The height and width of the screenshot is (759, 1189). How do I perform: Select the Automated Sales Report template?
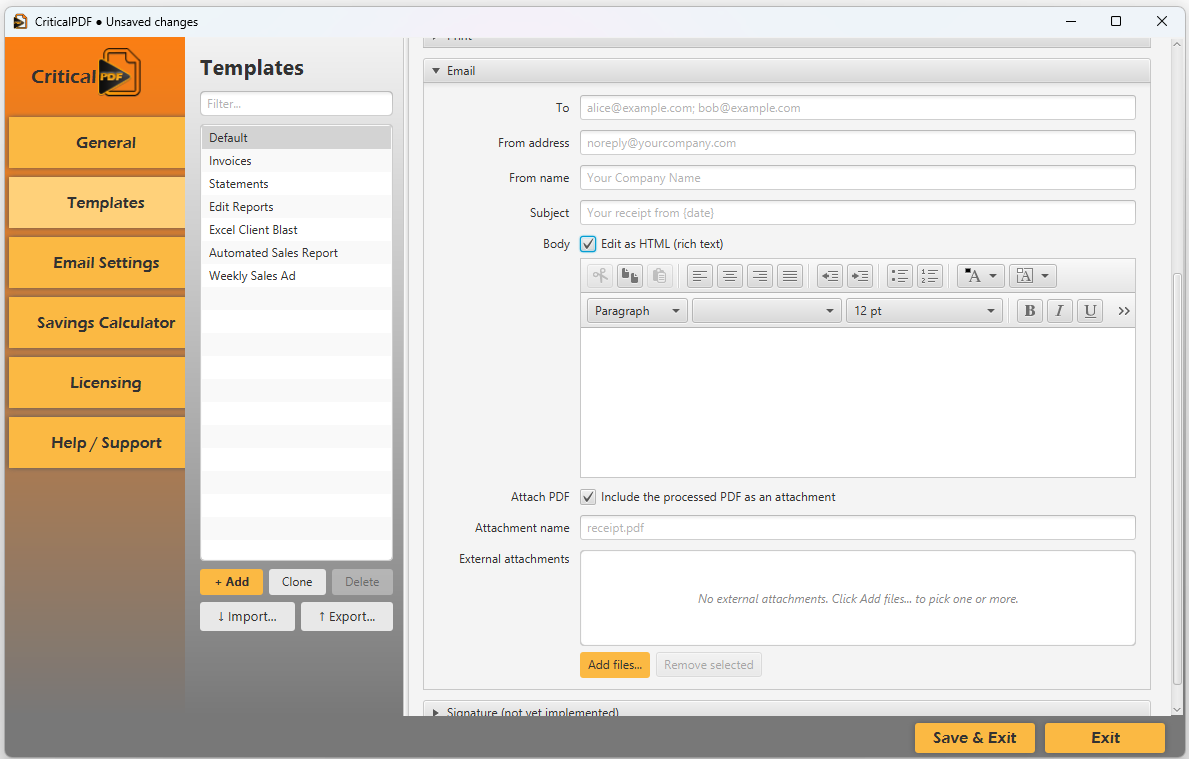296,253
